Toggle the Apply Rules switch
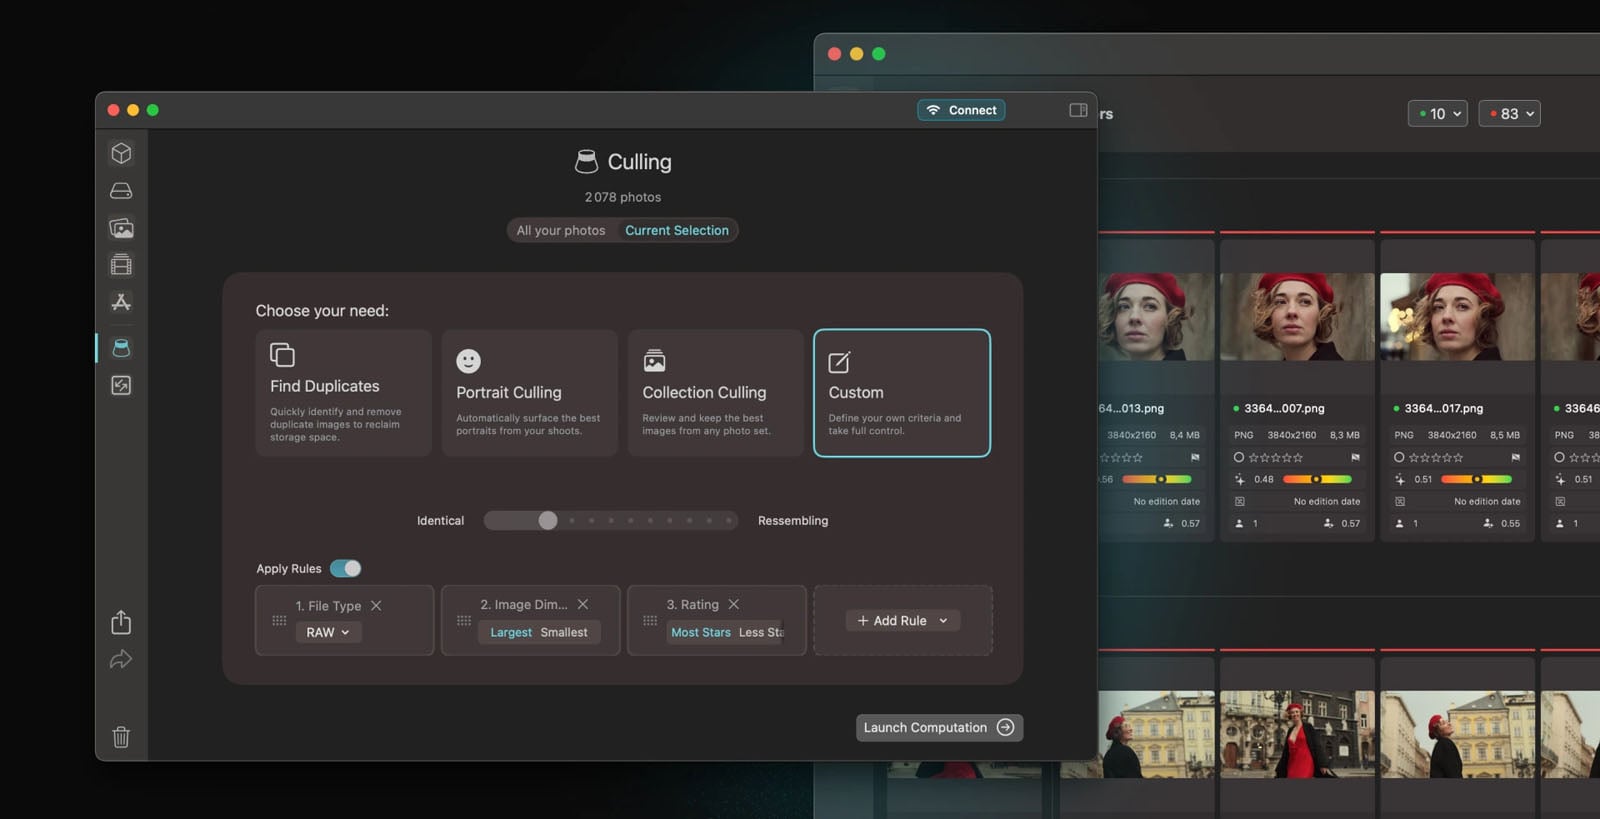 pyautogui.click(x=346, y=568)
